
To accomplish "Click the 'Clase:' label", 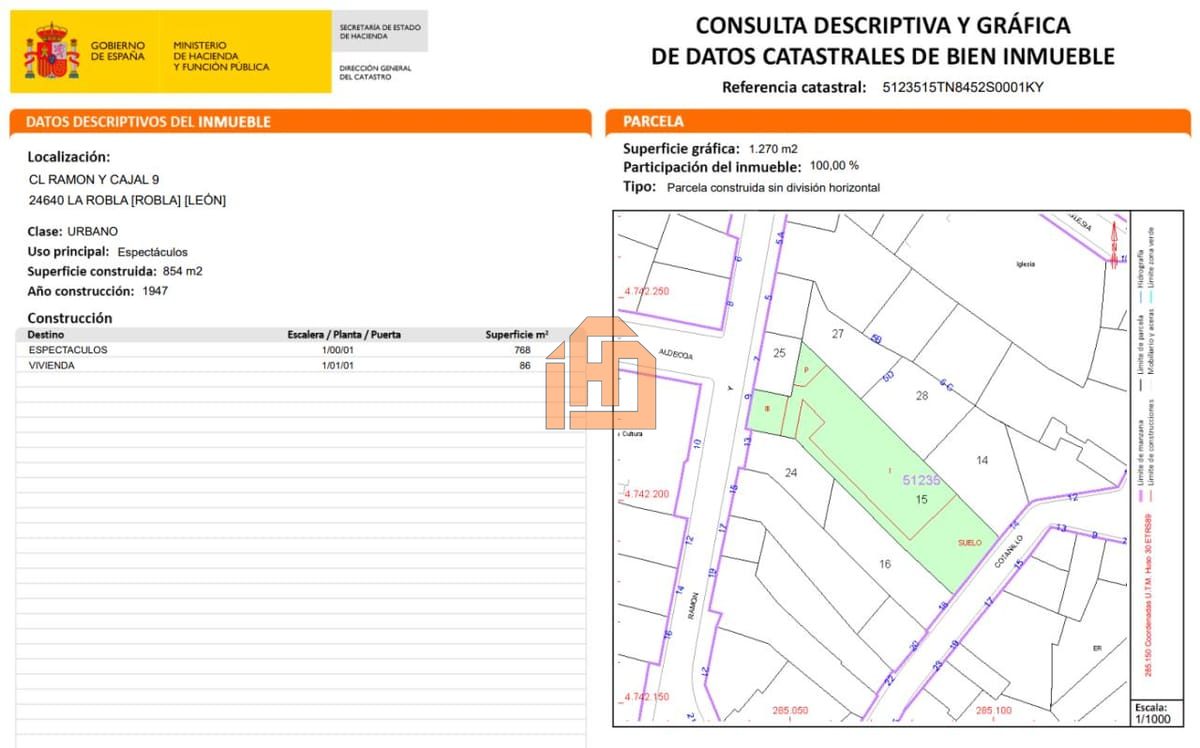I will point(45,231).
